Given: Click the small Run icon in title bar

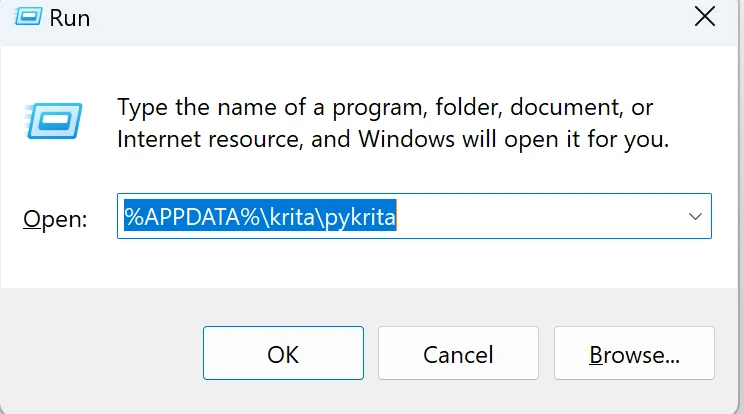Looking at the screenshot, I should pyautogui.click(x=28, y=18).
